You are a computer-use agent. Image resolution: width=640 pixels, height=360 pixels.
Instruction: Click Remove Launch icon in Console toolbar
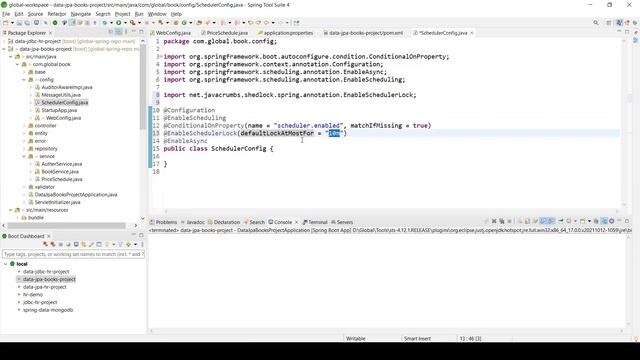(494, 221)
